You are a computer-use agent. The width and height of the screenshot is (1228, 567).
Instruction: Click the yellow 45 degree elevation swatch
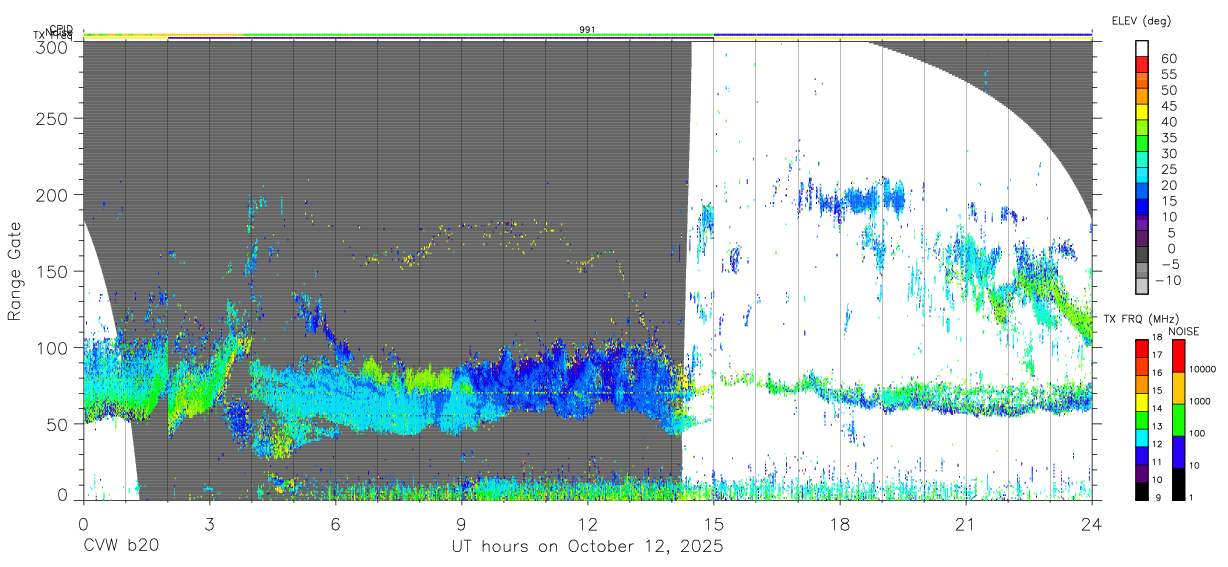tap(1142, 112)
